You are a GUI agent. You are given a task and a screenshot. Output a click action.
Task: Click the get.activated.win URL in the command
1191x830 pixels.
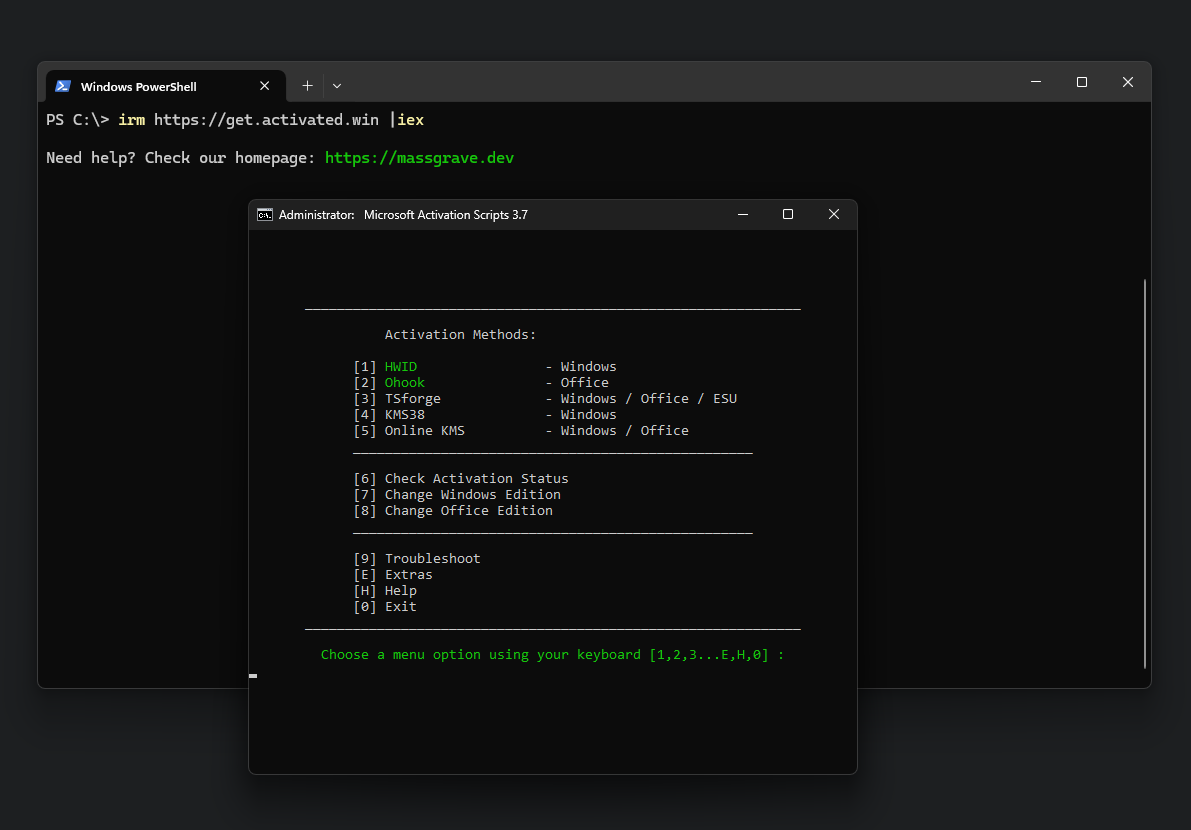[x=266, y=120]
